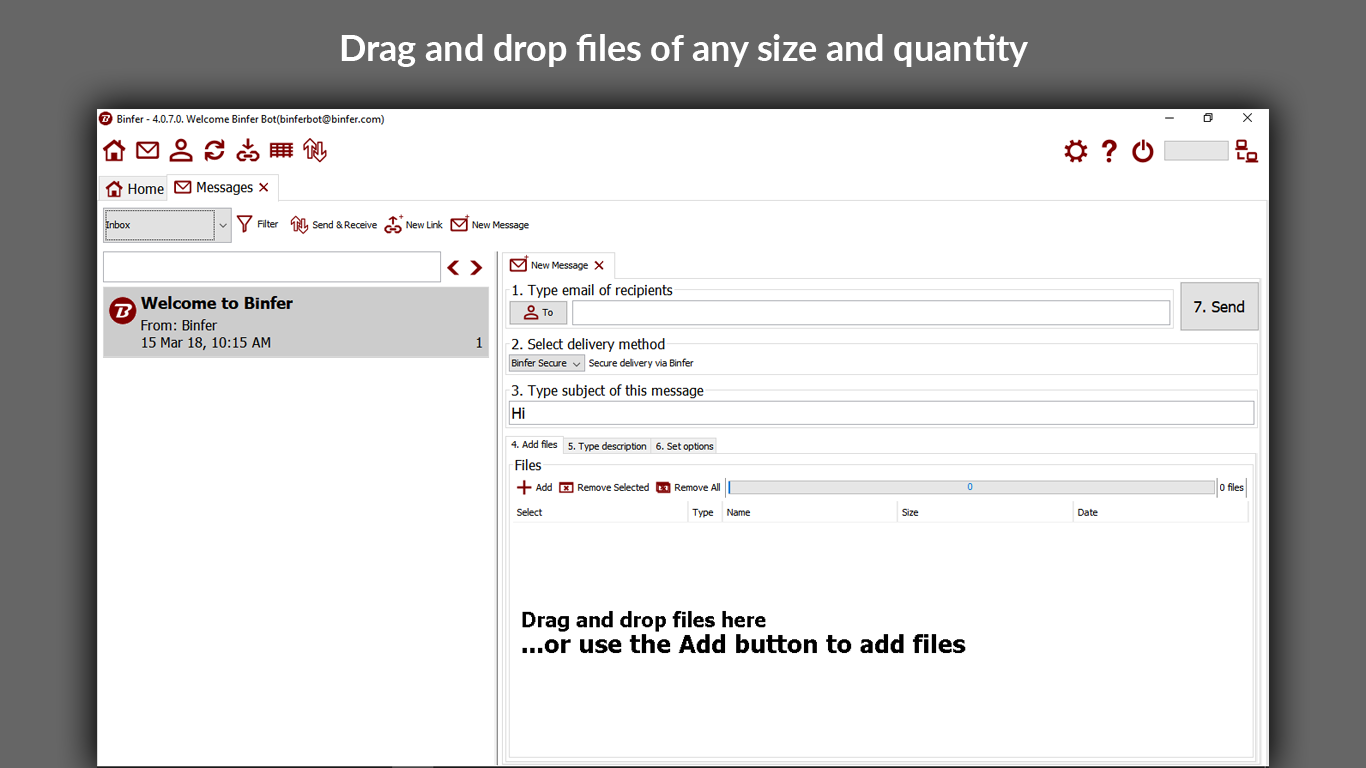Open the Settings gear icon

pyautogui.click(x=1076, y=151)
